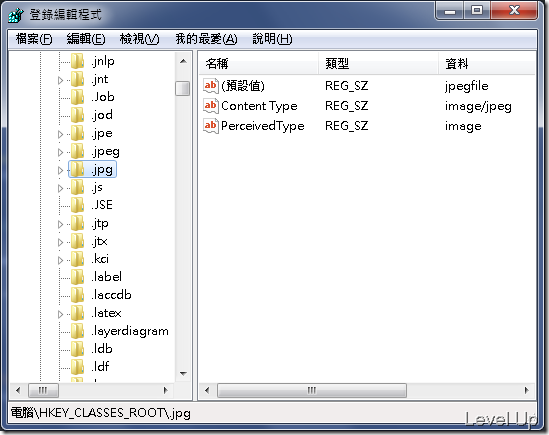
Task: Click the .label folder icon
Action: pos(77,277)
